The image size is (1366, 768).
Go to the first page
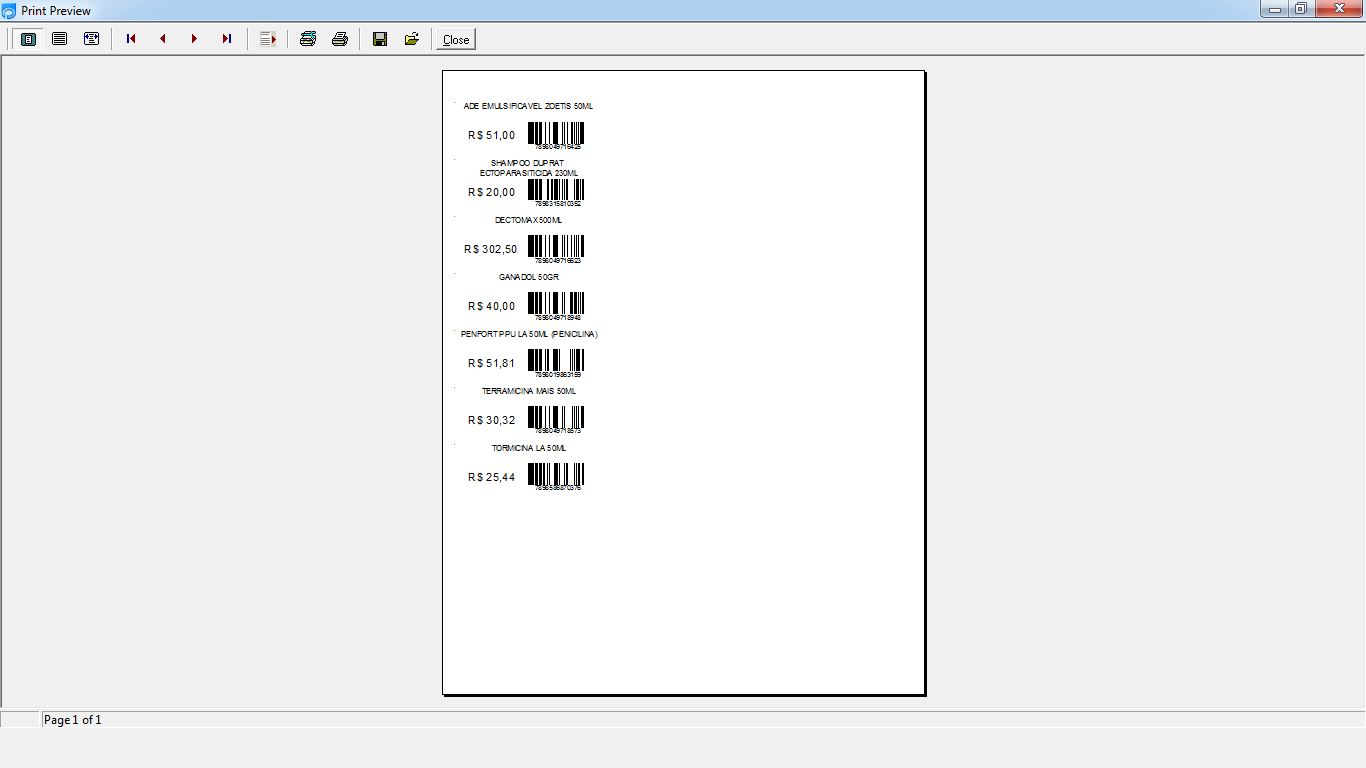(131, 39)
